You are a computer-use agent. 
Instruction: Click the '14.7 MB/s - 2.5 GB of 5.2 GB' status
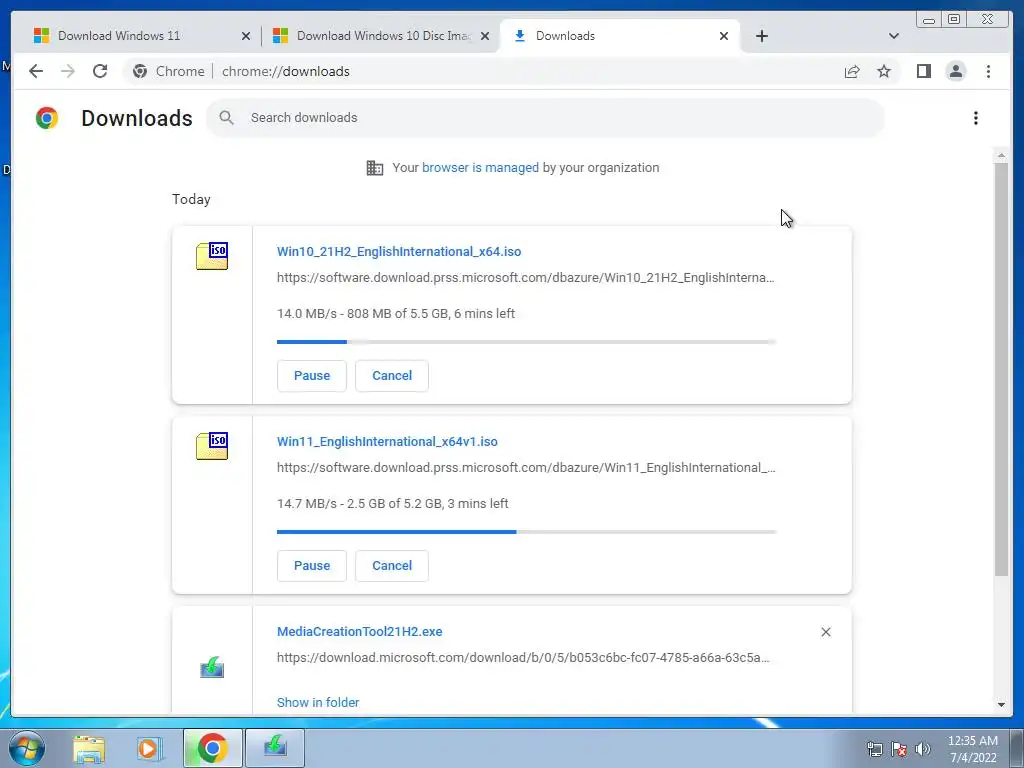pyautogui.click(x=392, y=504)
